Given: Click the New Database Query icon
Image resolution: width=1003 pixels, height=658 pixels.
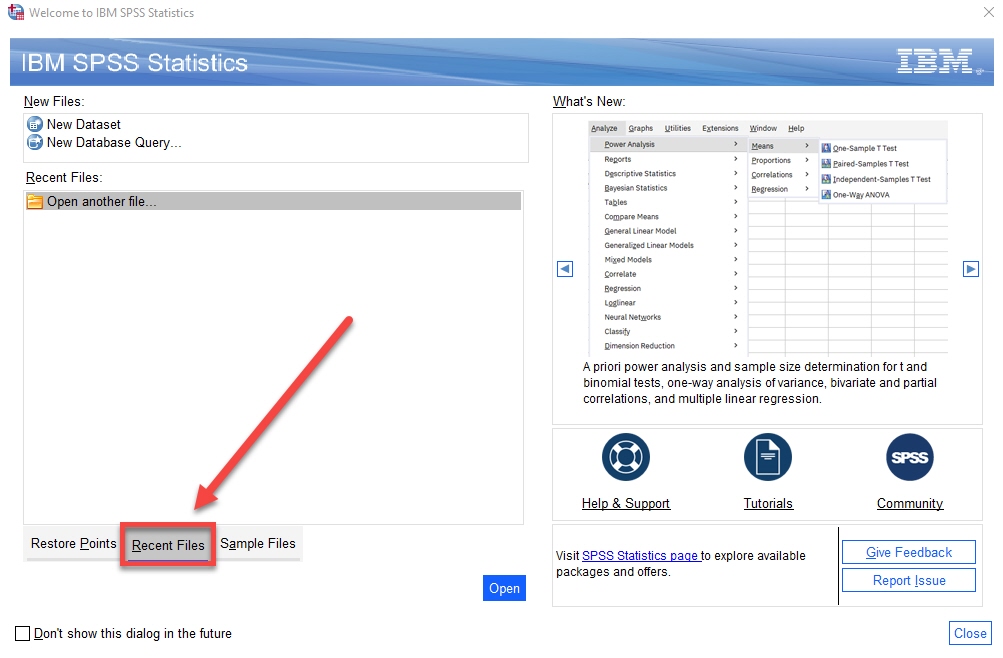Looking at the screenshot, I should click(35, 142).
